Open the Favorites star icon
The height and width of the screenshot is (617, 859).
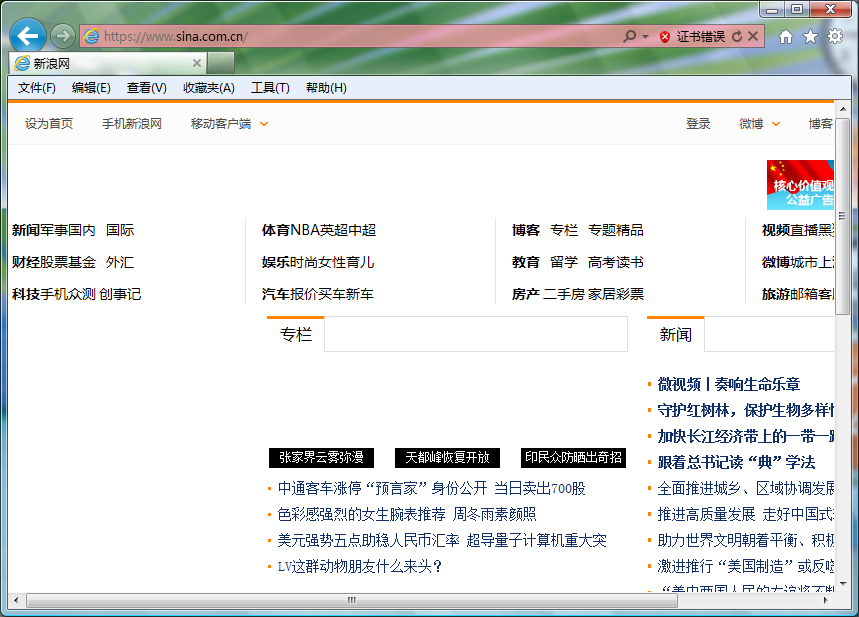(810, 37)
